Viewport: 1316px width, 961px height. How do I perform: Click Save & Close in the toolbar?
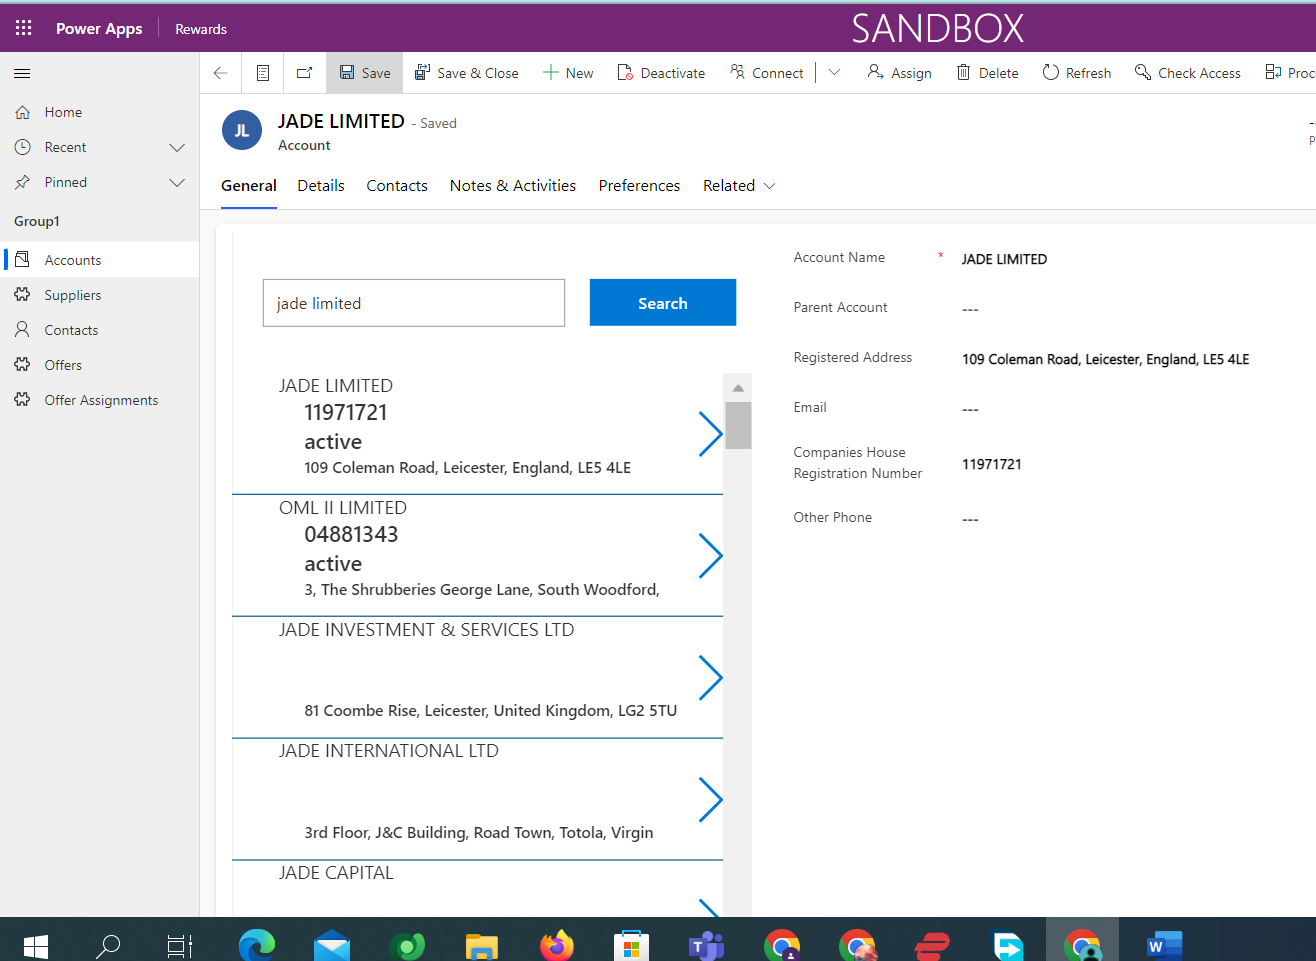[466, 72]
